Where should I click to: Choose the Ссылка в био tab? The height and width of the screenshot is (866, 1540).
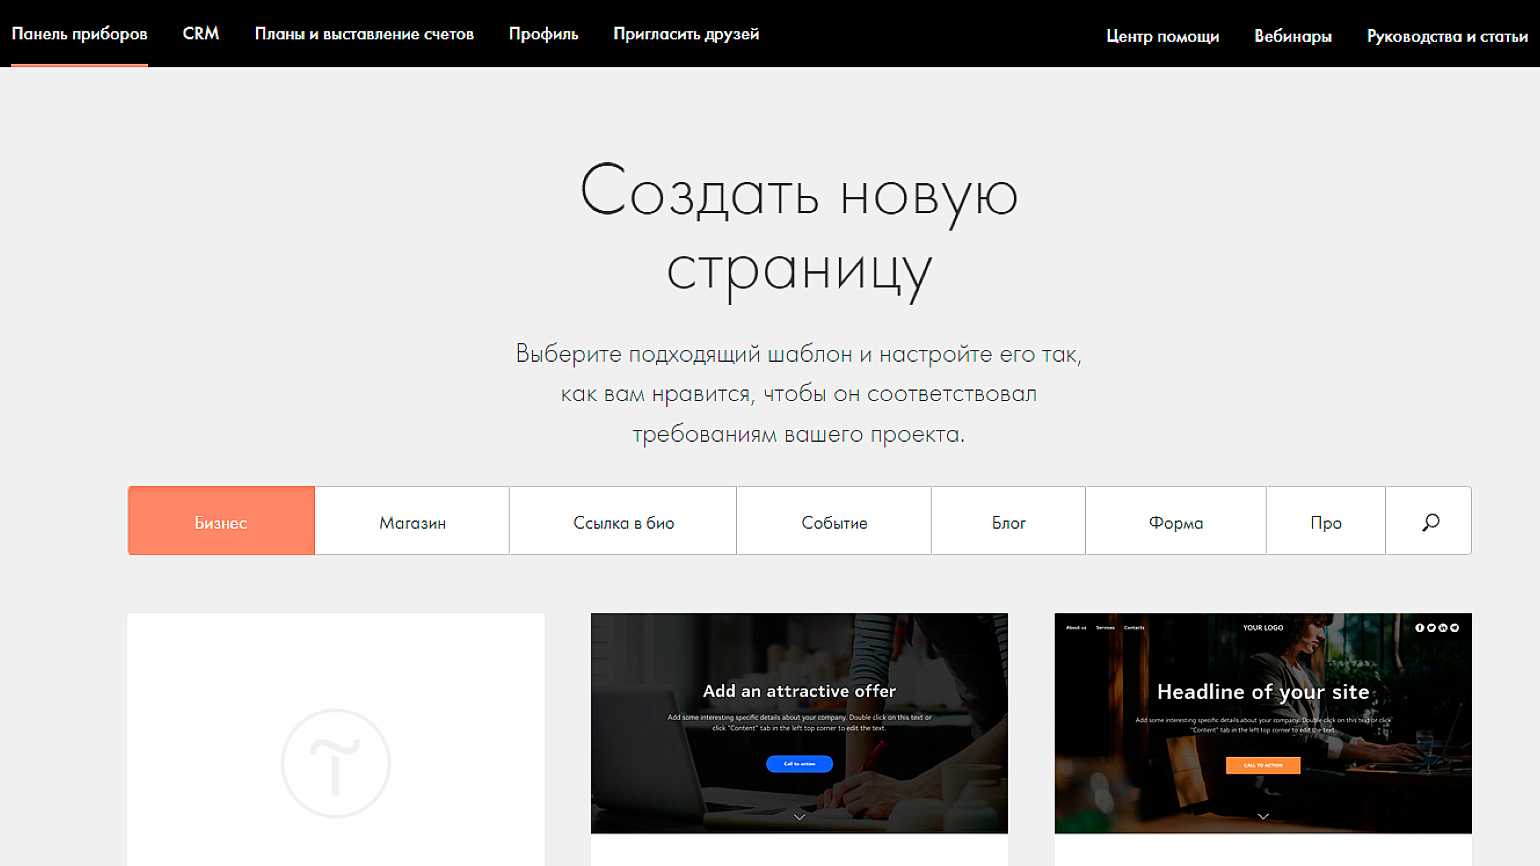click(623, 522)
